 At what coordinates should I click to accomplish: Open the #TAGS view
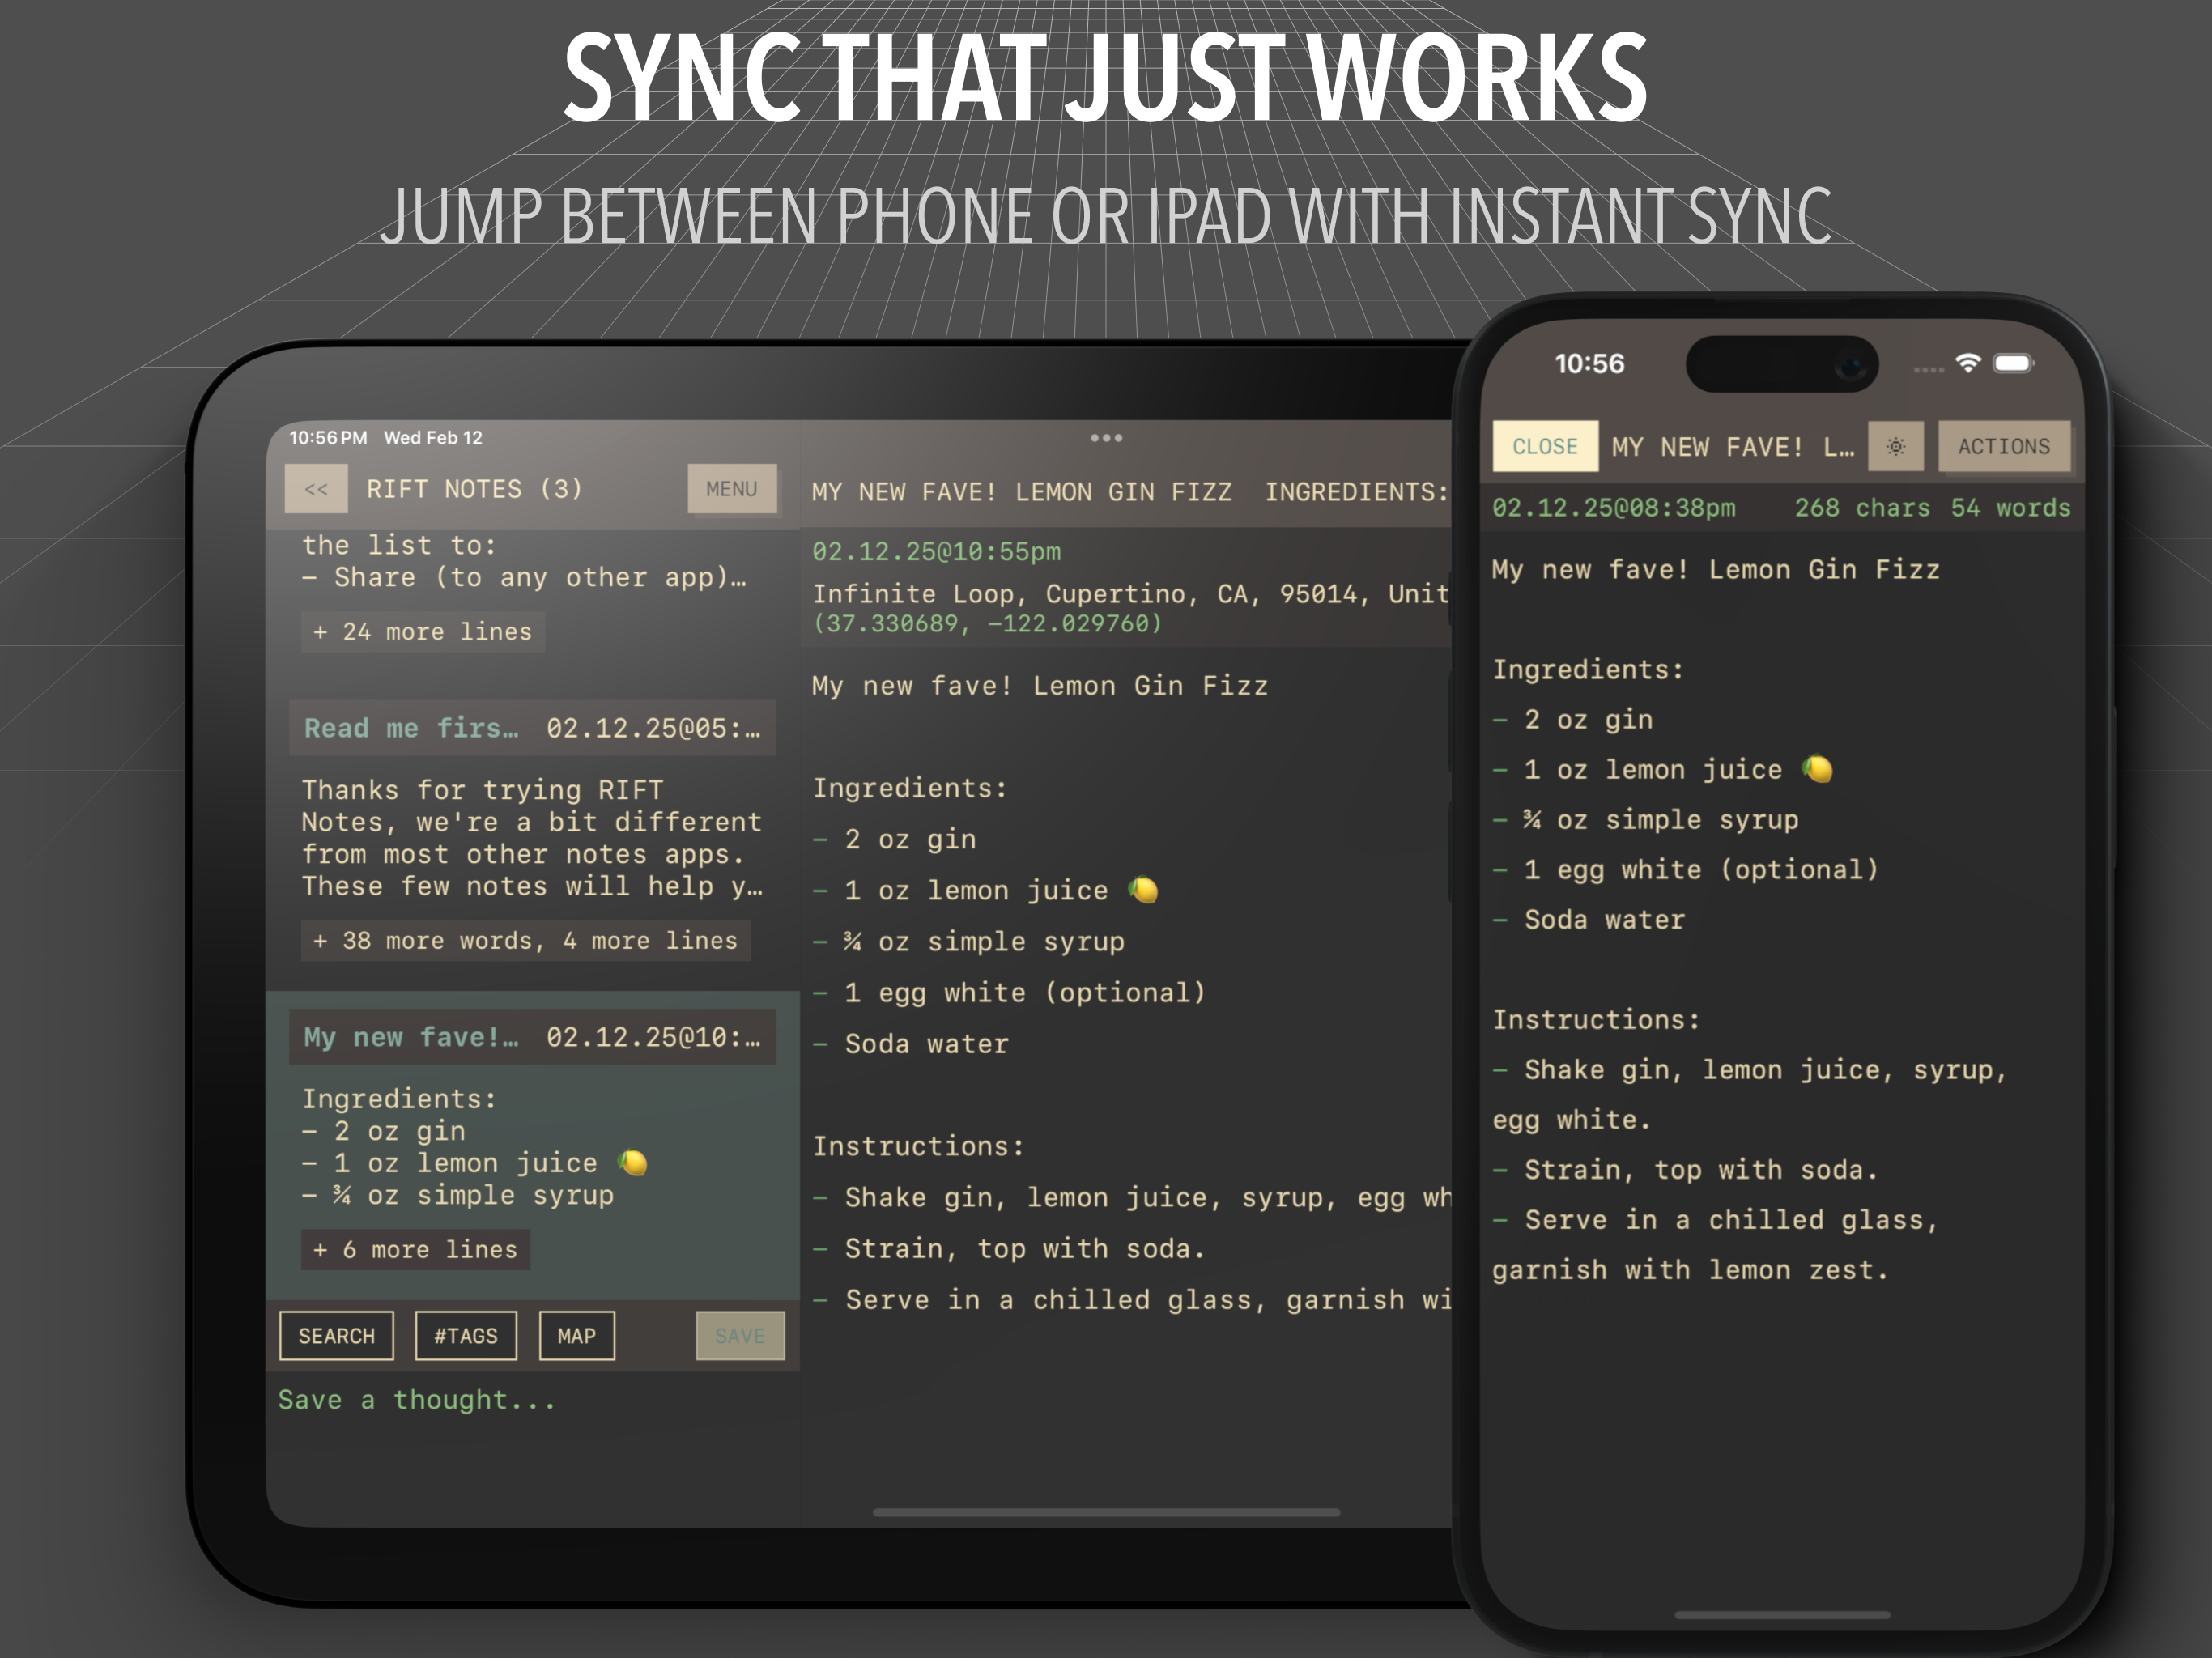[466, 1336]
